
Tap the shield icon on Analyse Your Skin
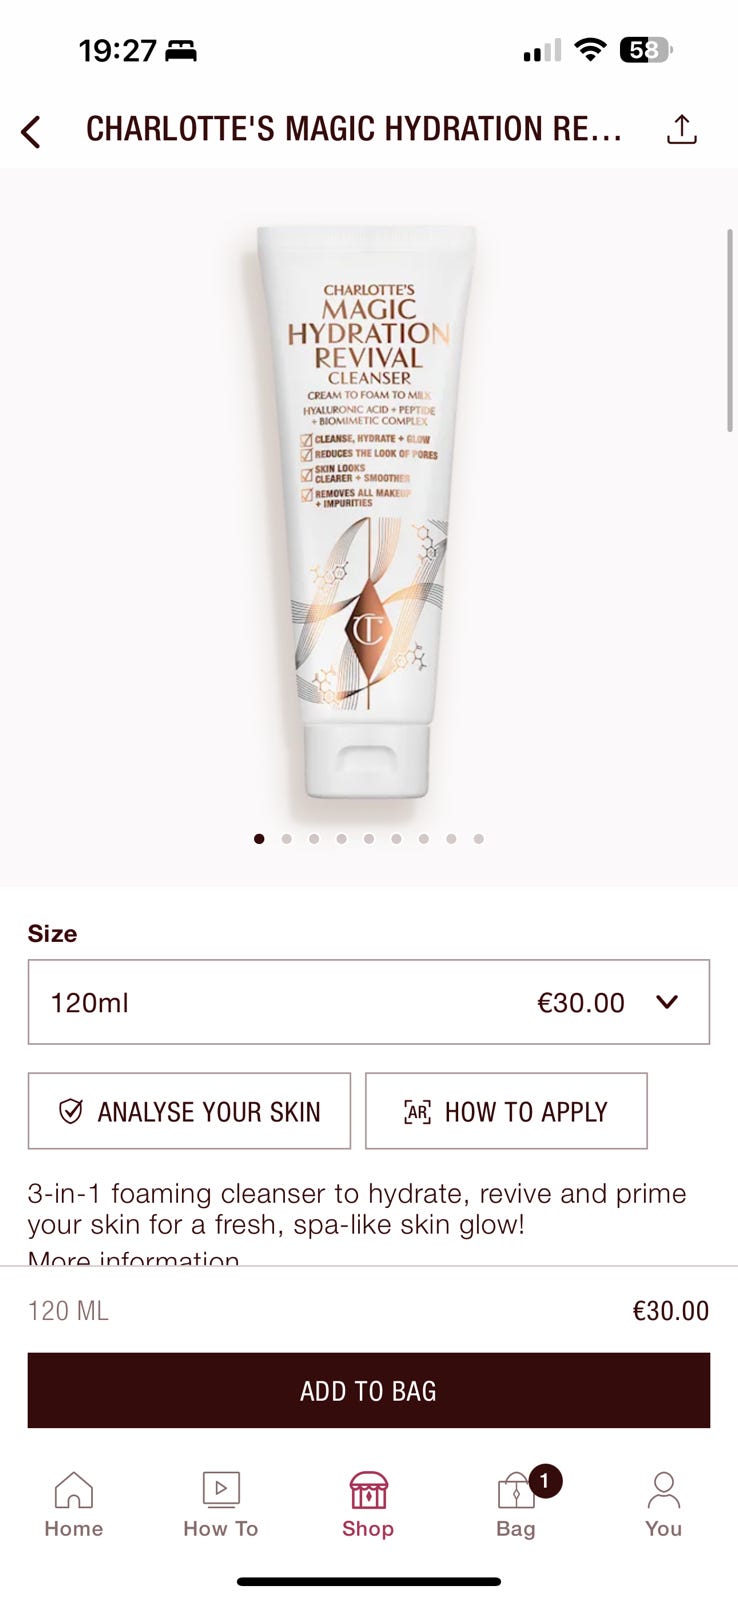[71, 1111]
